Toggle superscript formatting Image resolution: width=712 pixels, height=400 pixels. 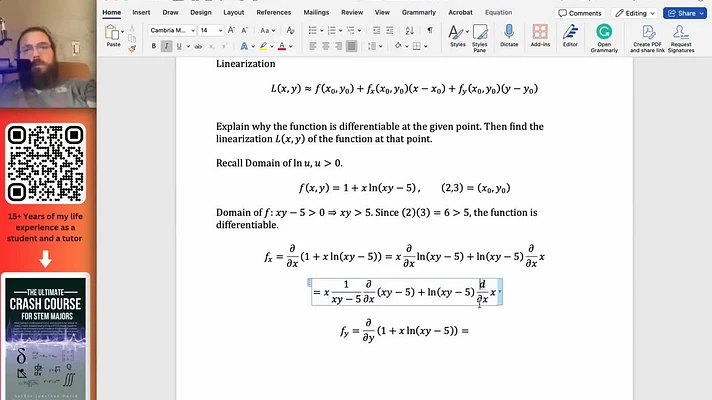coord(224,46)
